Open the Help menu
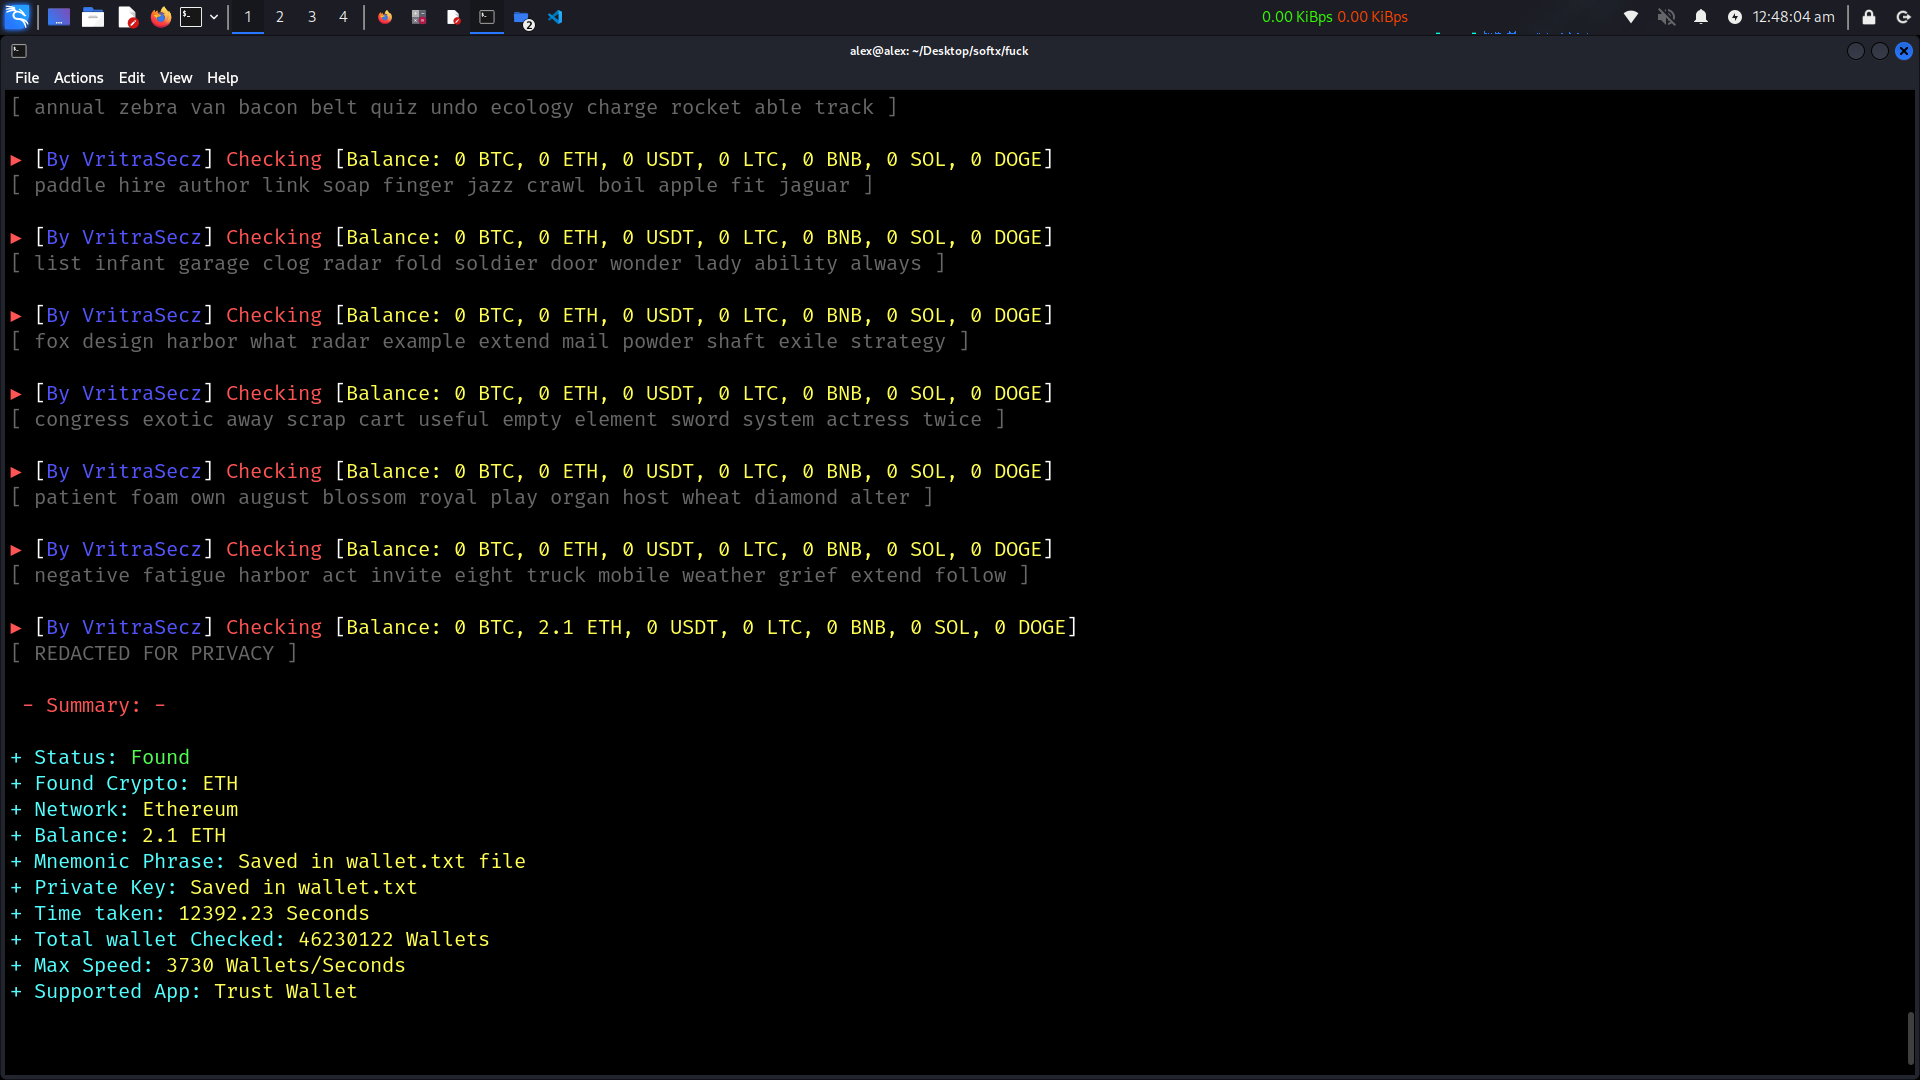The height and width of the screenshot is (1080, 1920). pos(222,78)
